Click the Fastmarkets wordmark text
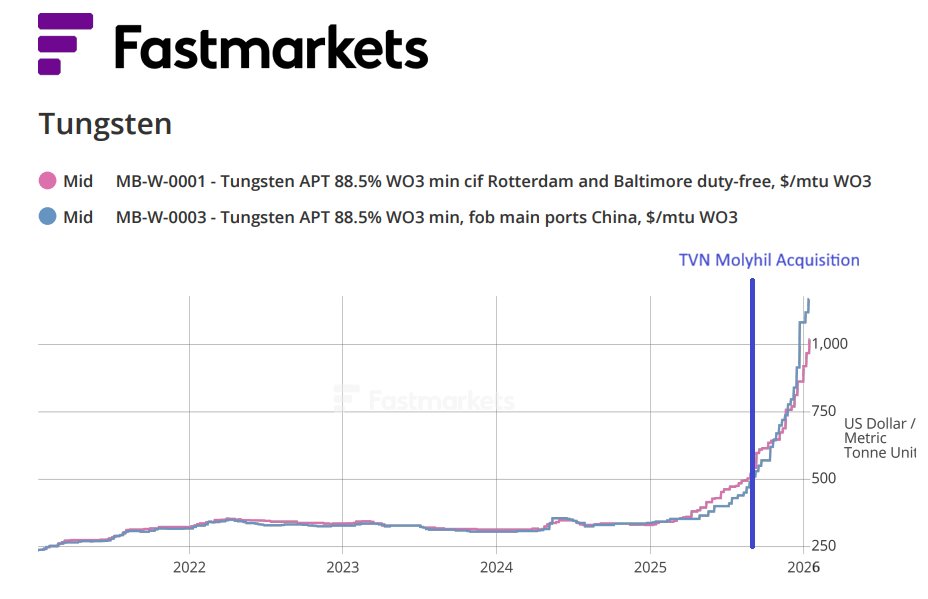The height and width of the screenshot is (599, 928). point(271,47)
